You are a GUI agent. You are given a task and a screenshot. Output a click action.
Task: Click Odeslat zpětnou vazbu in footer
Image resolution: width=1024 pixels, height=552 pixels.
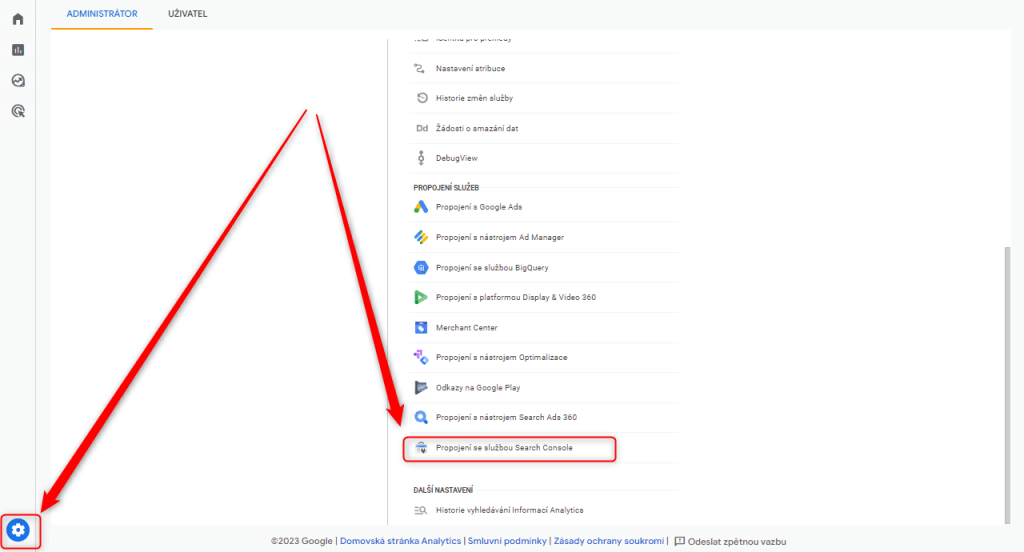point(736,541)
